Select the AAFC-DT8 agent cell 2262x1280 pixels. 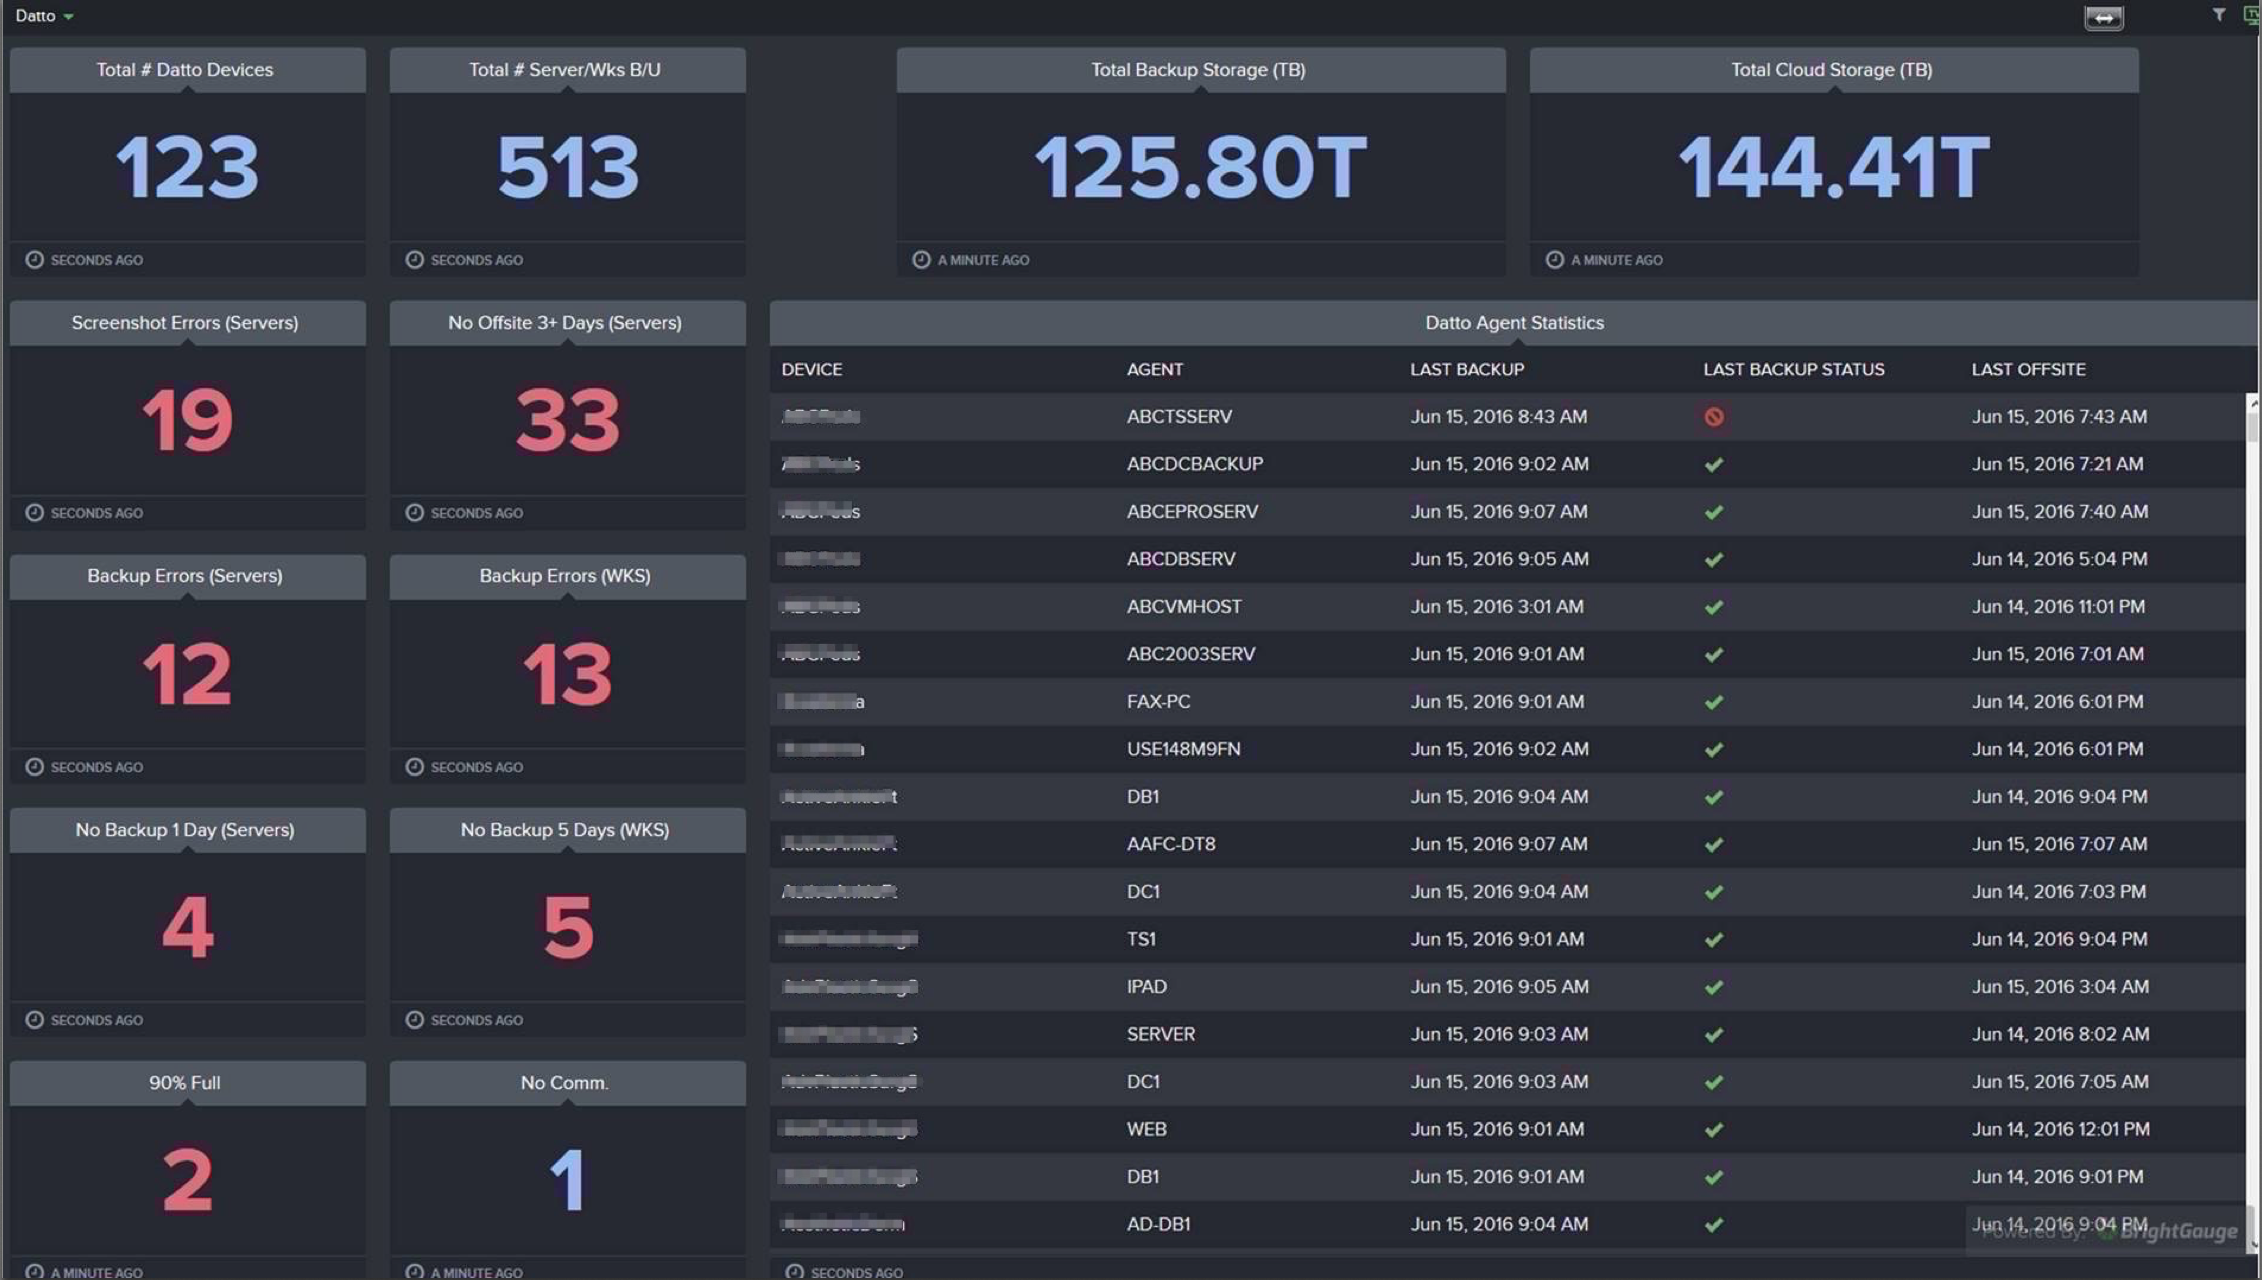pyautogui.click(x=1171, y=844)
